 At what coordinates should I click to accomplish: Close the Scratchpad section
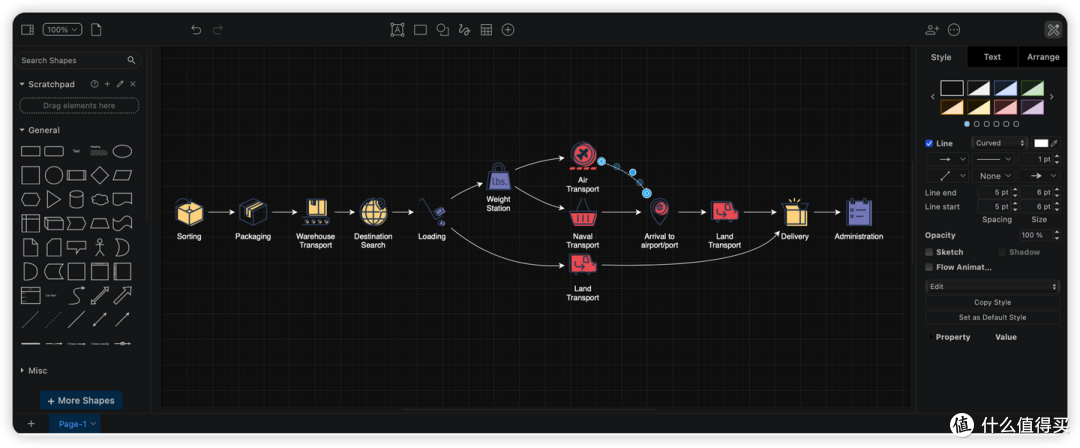[133, 84]
